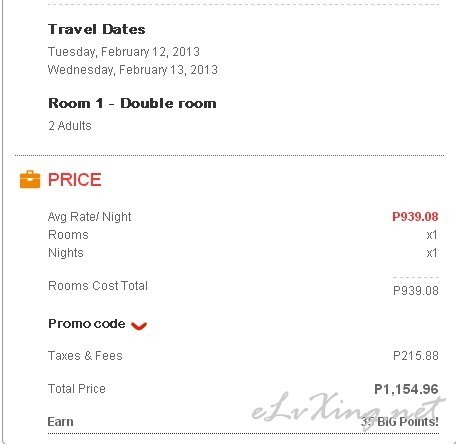
Task: Click the Earn label
Action: [x=60, y=422]
